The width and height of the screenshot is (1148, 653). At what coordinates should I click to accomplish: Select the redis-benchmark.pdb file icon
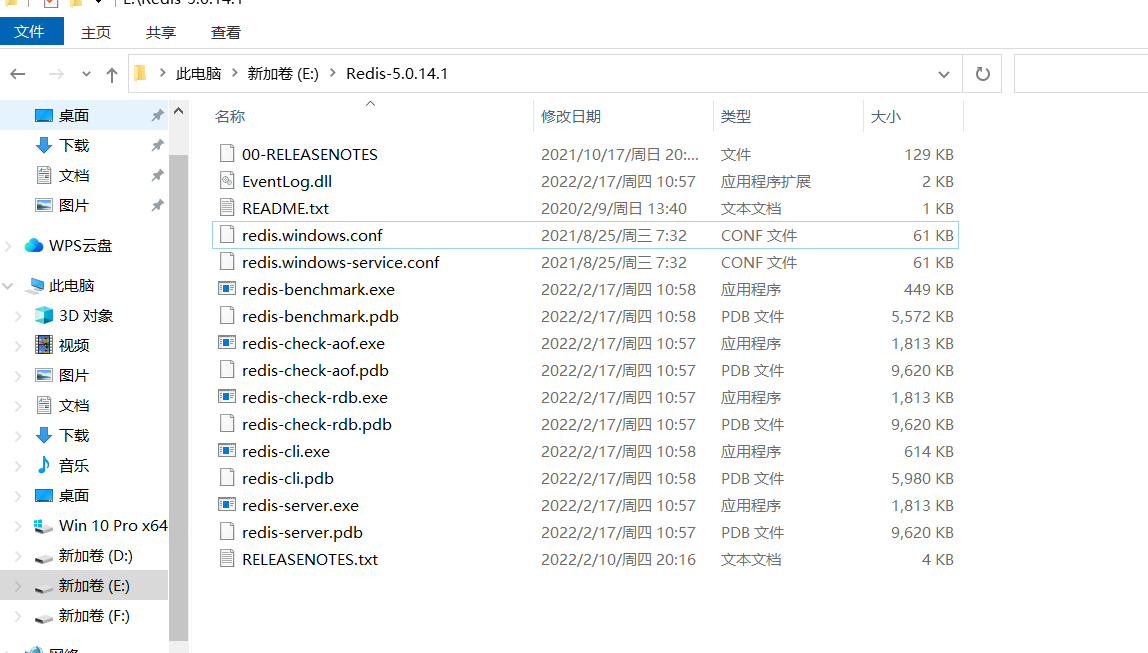(x=227, y=316)
